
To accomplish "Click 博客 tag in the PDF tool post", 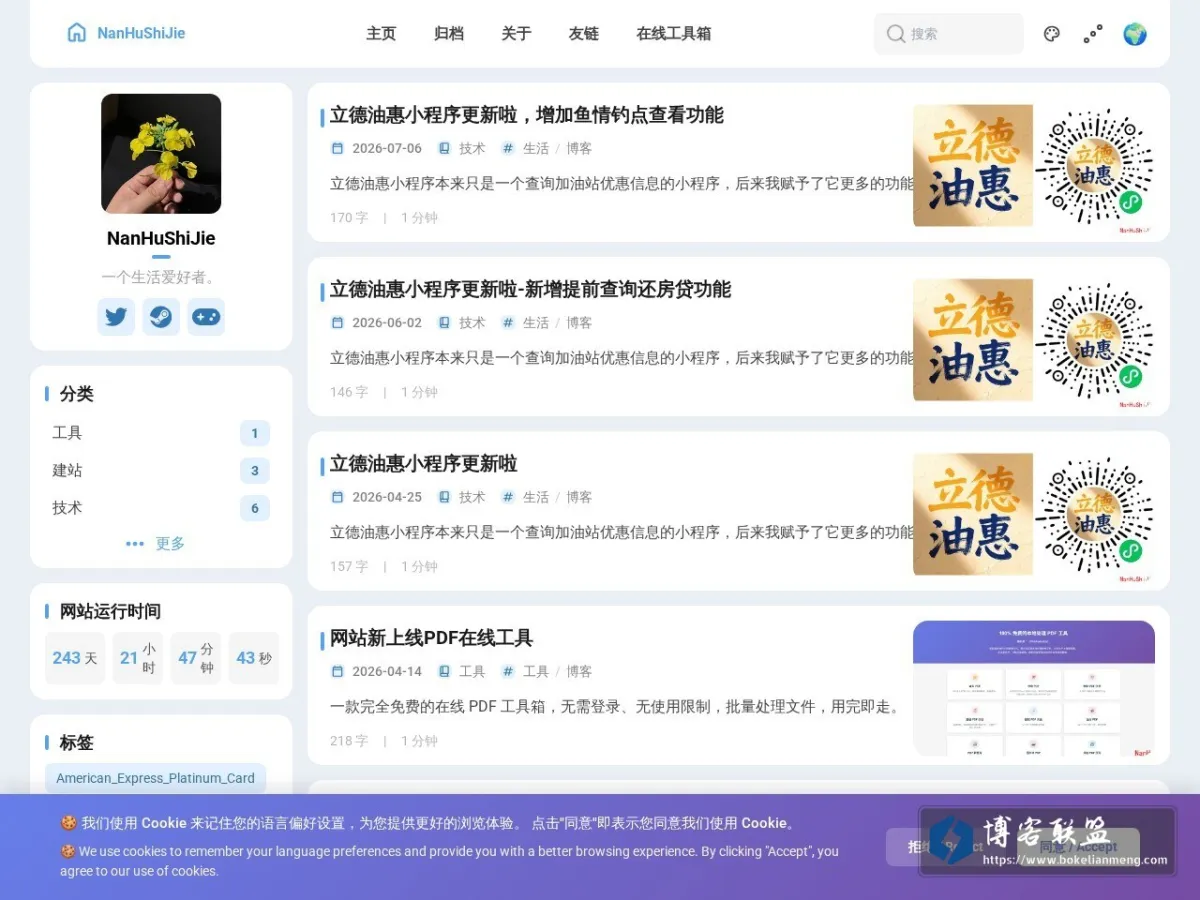I will (x=579, y=672).
